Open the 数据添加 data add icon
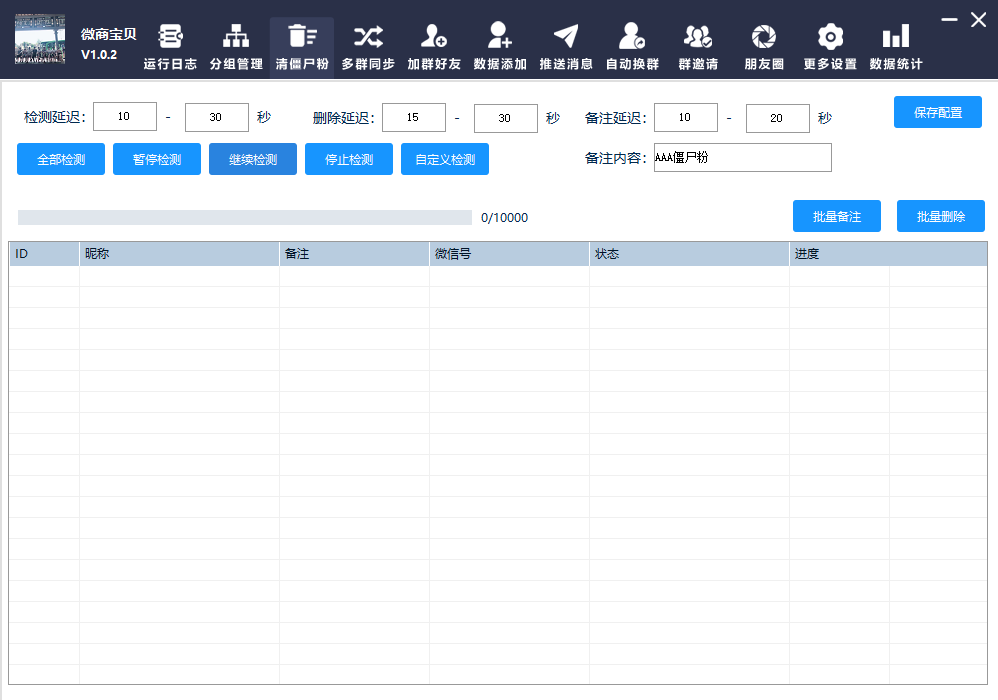 (500, 38)
